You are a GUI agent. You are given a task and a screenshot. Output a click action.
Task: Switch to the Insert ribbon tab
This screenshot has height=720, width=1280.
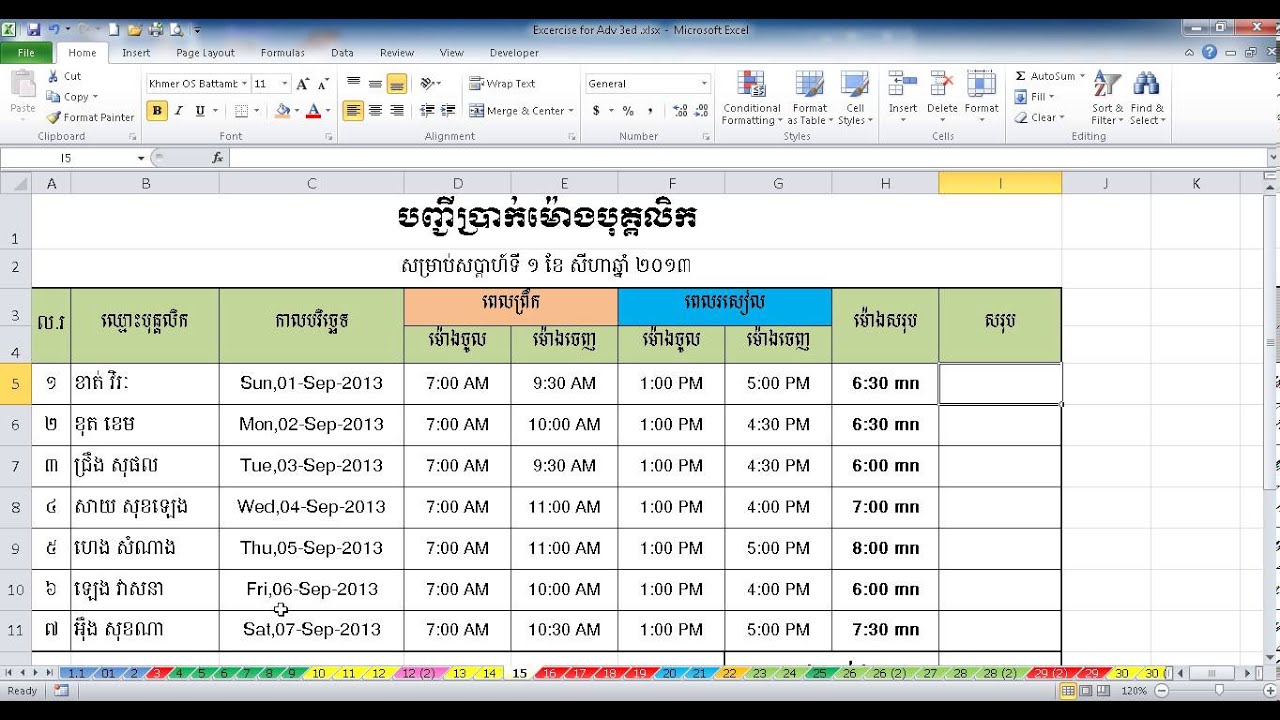(x=136, y=53)
